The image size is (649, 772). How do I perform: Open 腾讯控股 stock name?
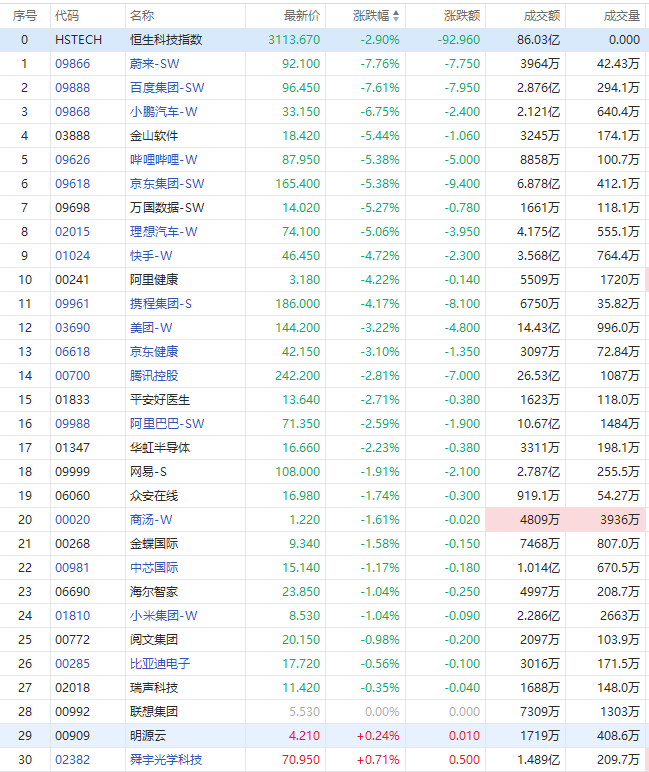pyautogui.click(x=154, y=376)
